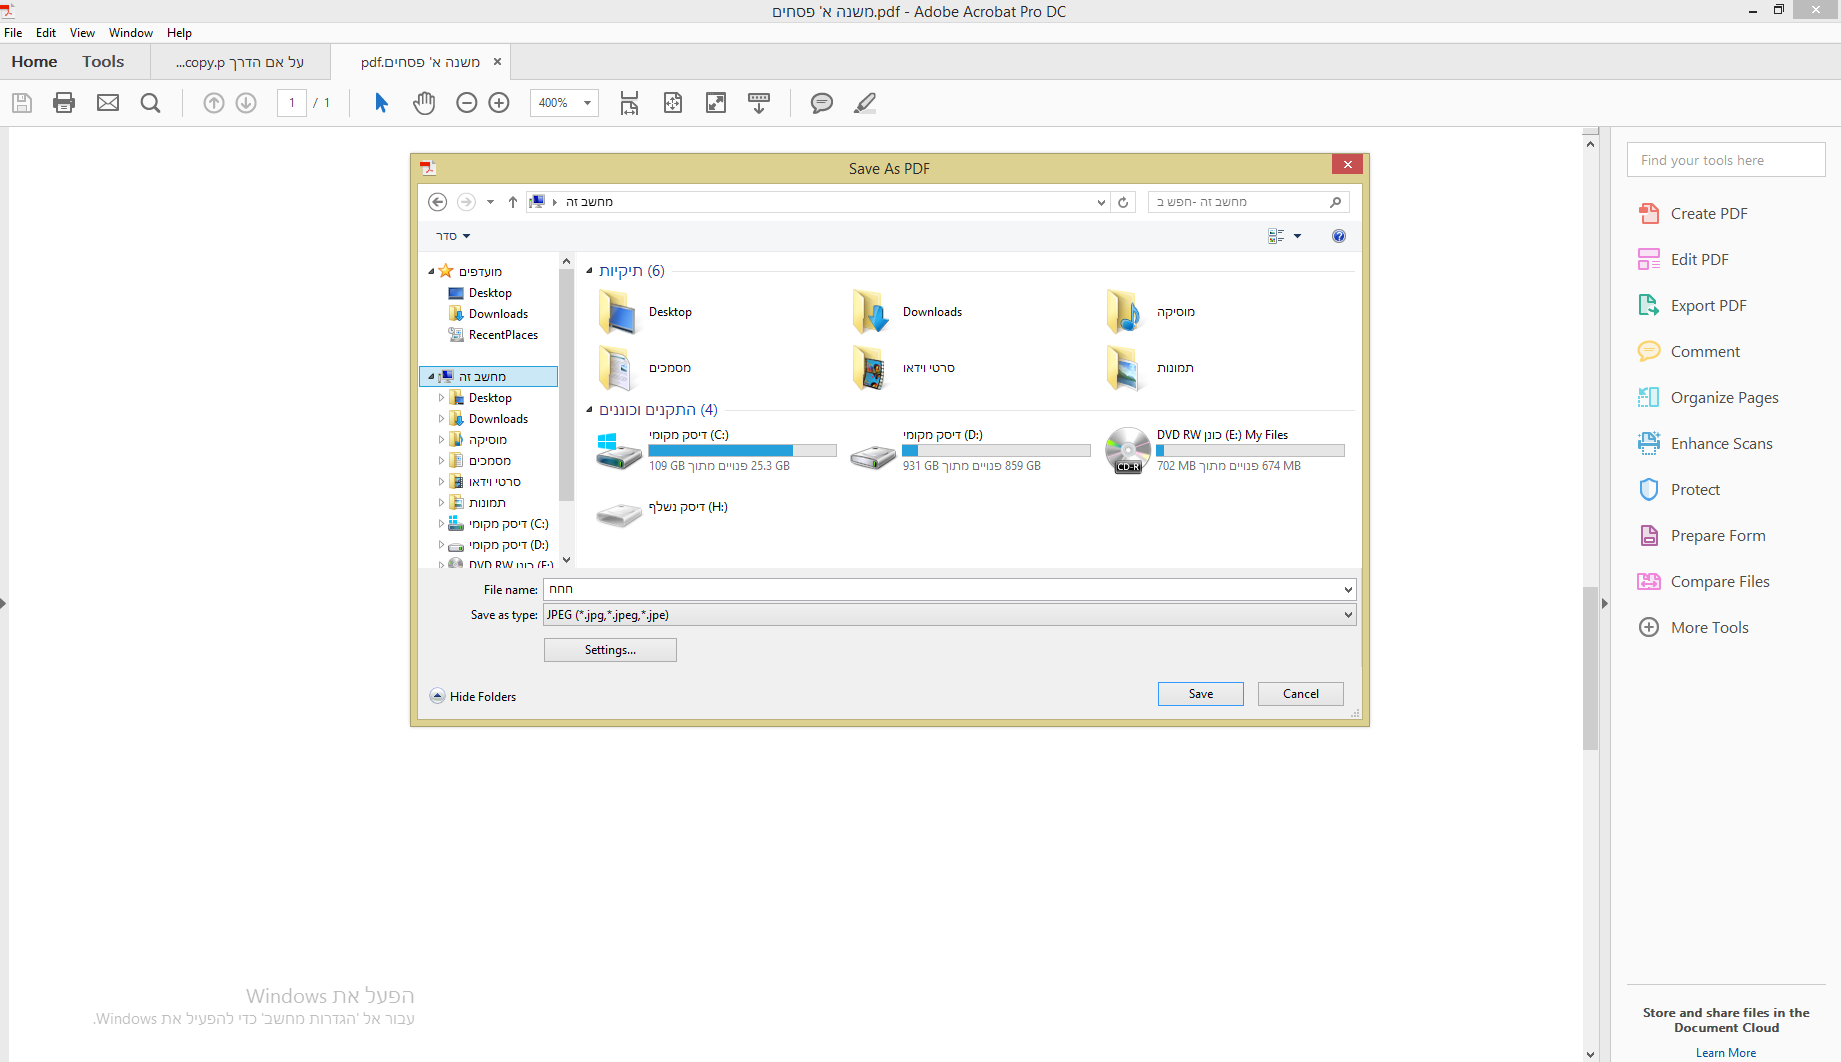1841x1062 pixels.
Task: Select the arrow Selection tool
Action: click(381, 103)
